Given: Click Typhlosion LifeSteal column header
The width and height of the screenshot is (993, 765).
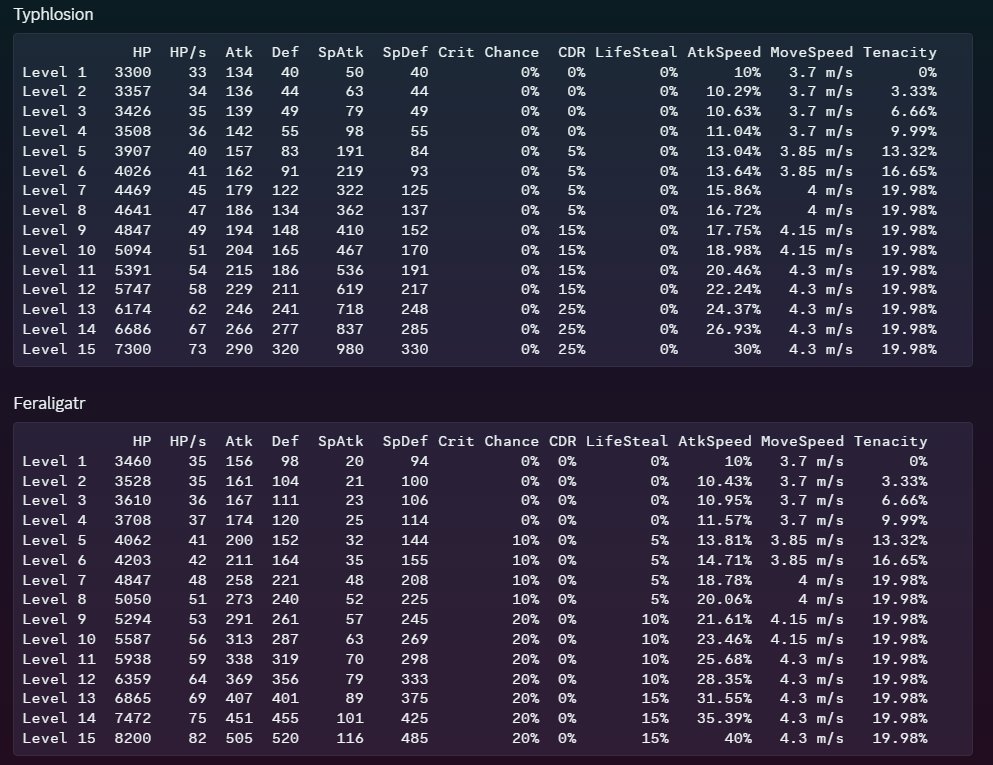Looking at the screenshot, I should click(636, 52).
